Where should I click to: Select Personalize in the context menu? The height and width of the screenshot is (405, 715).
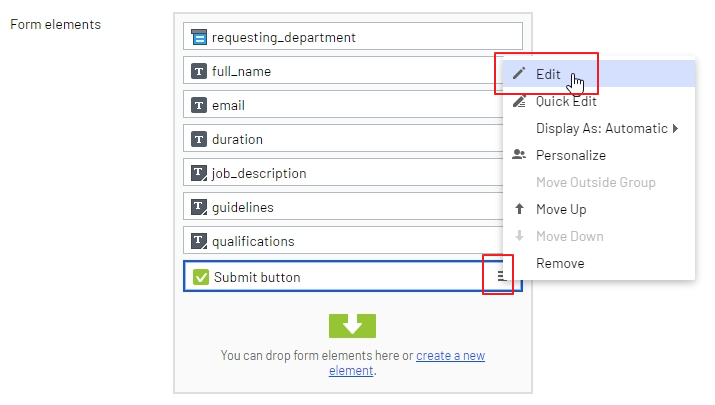tap(570, 155)
